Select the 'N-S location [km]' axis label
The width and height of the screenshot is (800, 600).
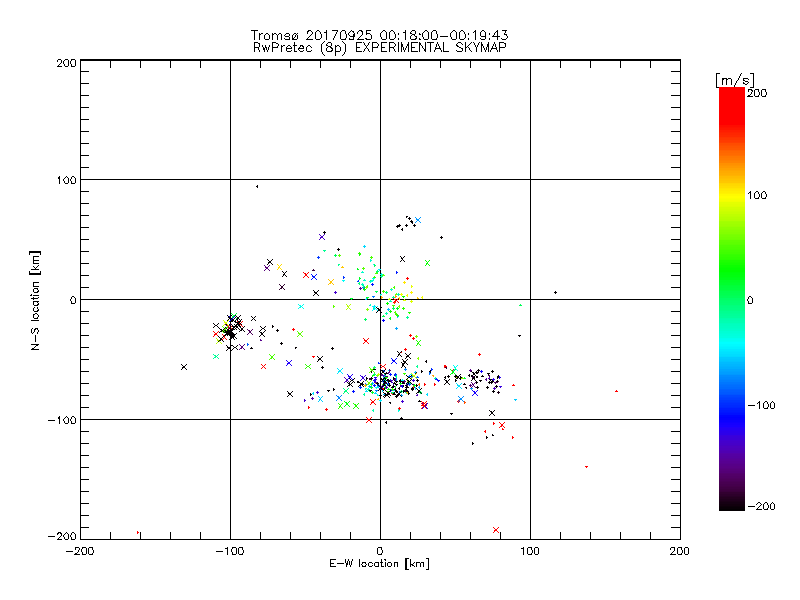(x=35, y=300)
